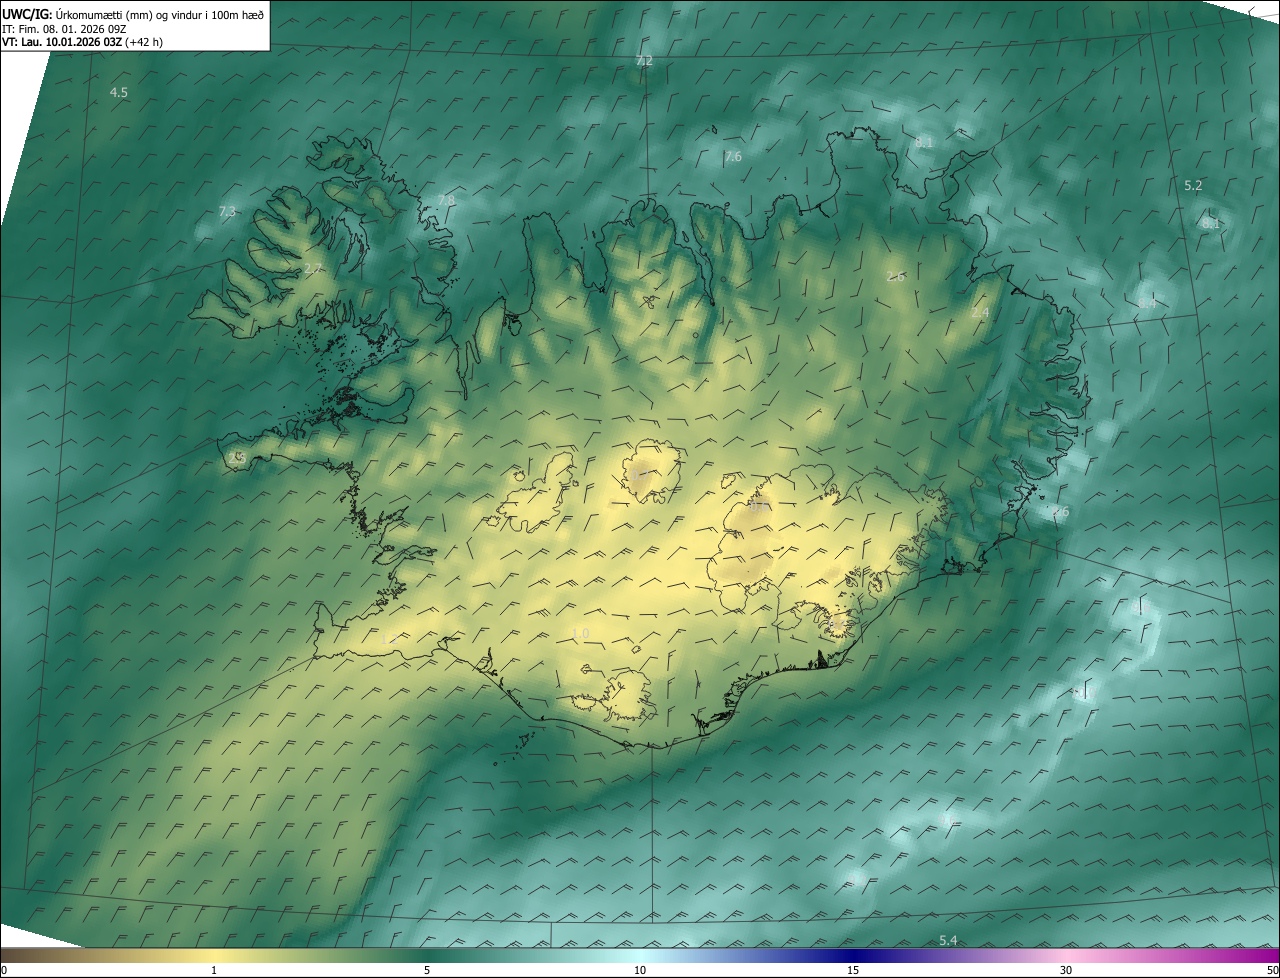Click the 5.2 value label on the map
This screenshot has width=1280, height=978.
(1193, 186)
